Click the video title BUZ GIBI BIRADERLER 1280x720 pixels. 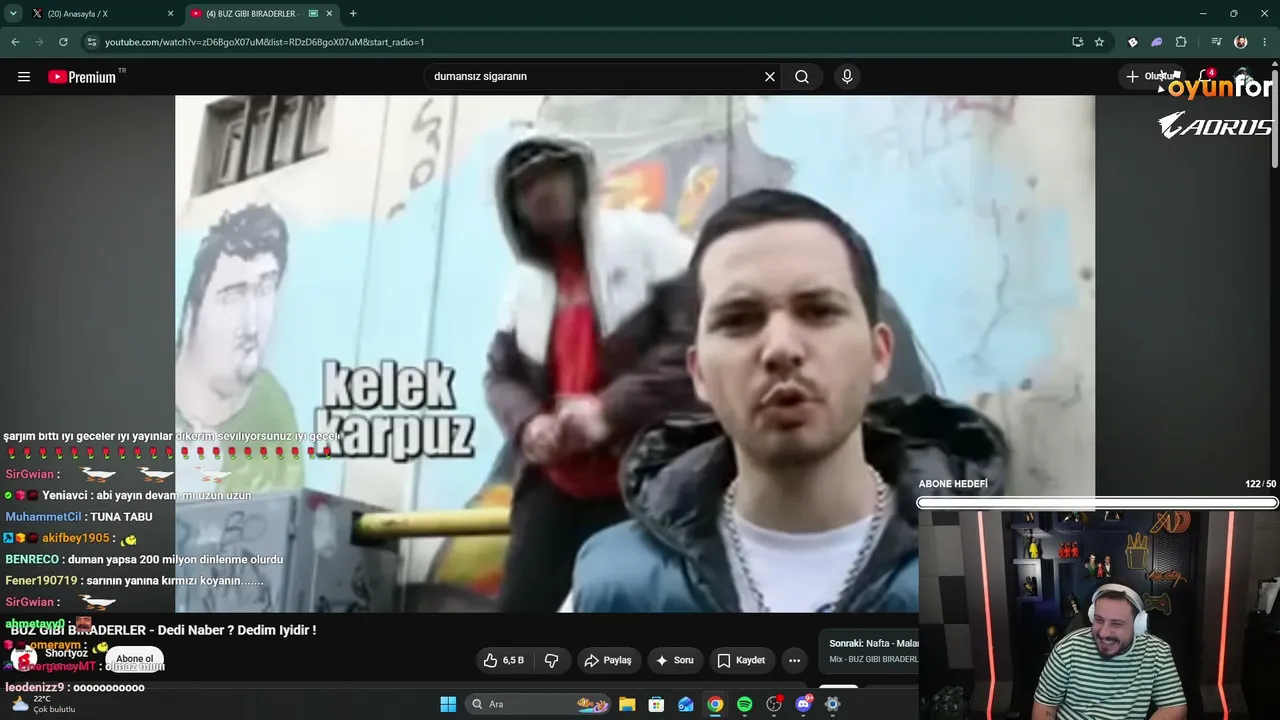(163, 630)
